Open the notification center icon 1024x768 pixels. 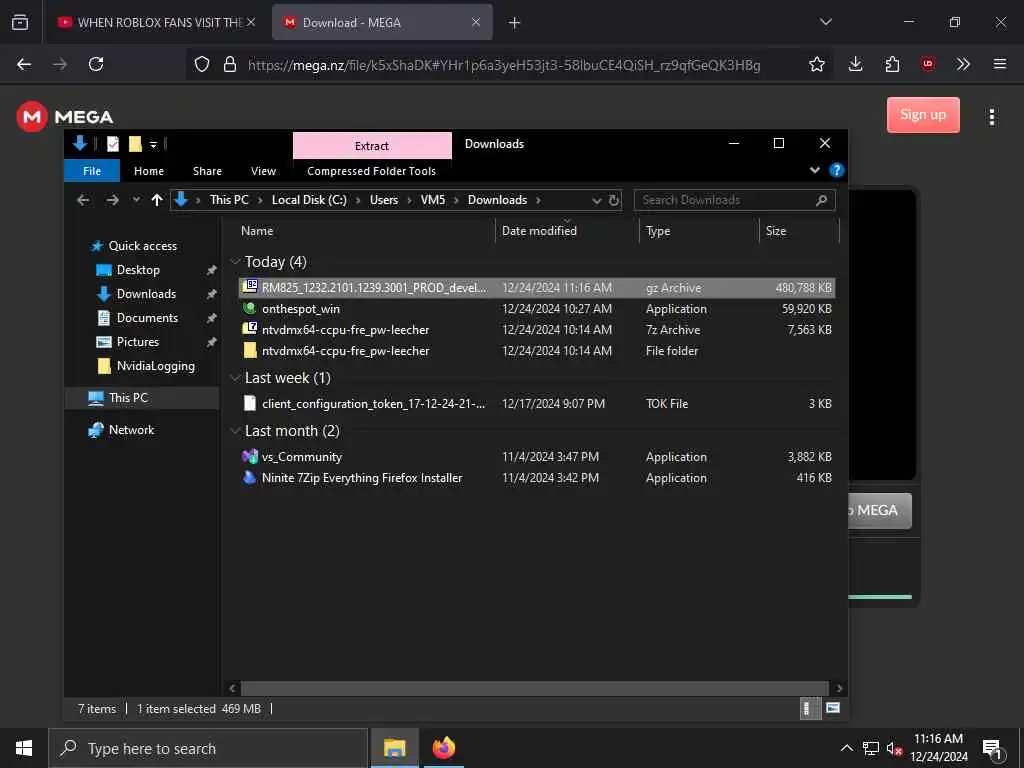[x=993, y=749]
